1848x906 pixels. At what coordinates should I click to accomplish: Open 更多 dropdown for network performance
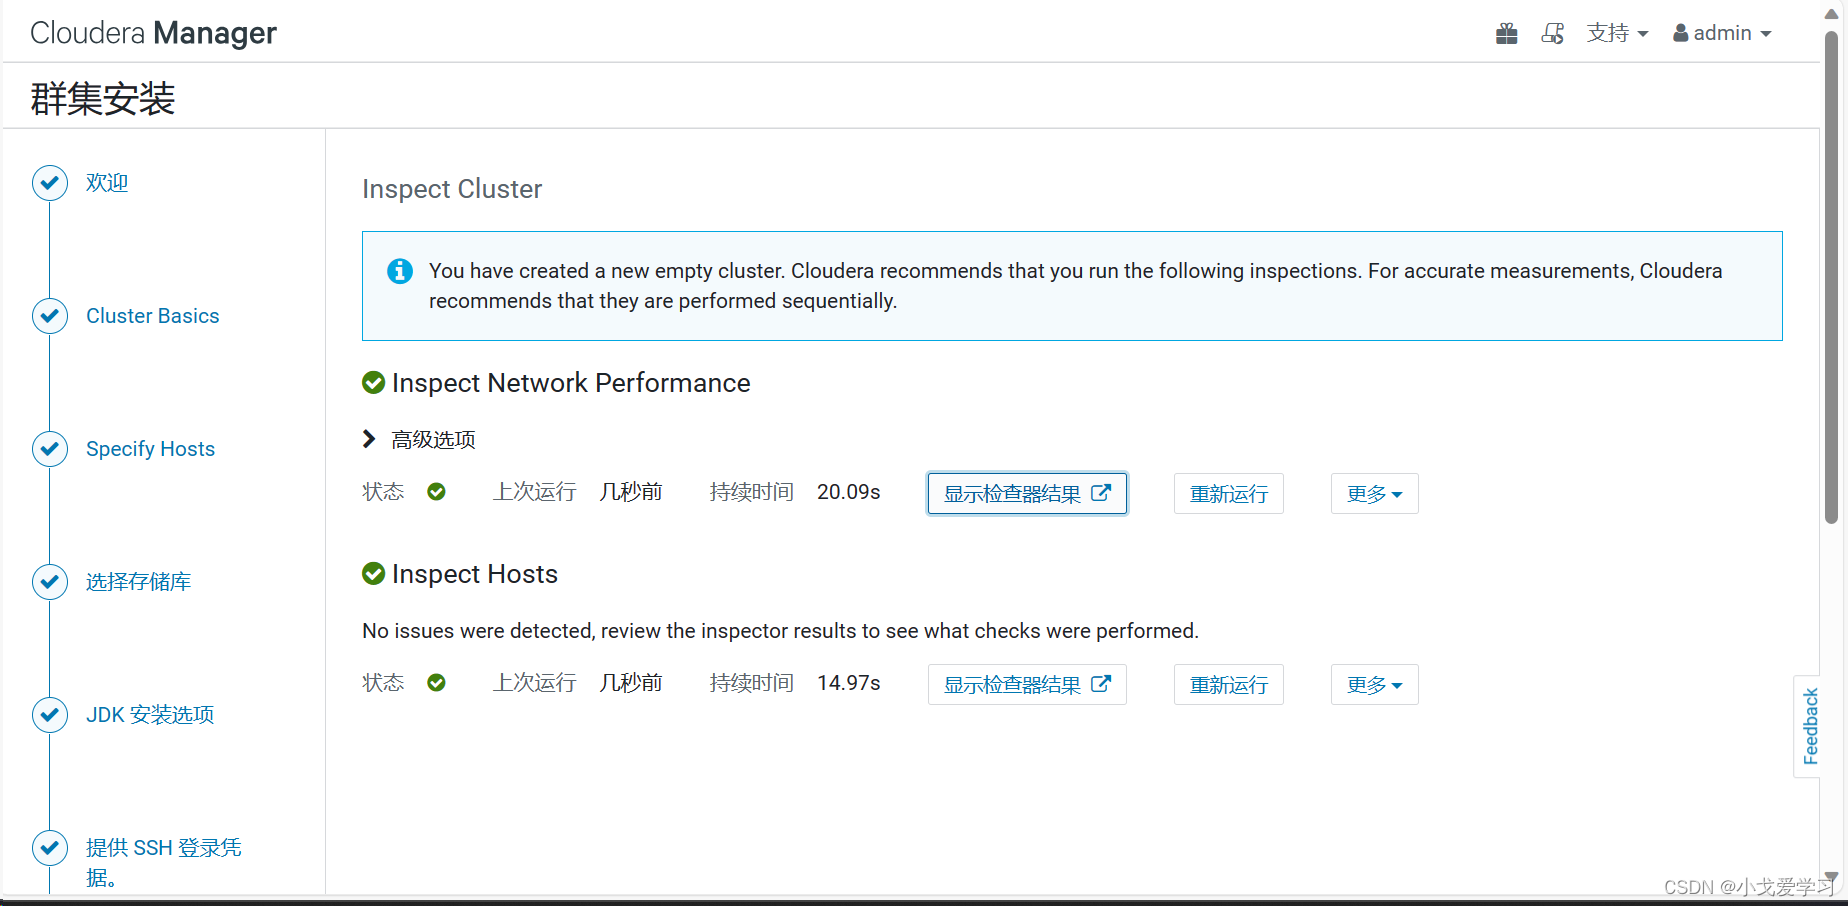click(x=1375, y=494)
